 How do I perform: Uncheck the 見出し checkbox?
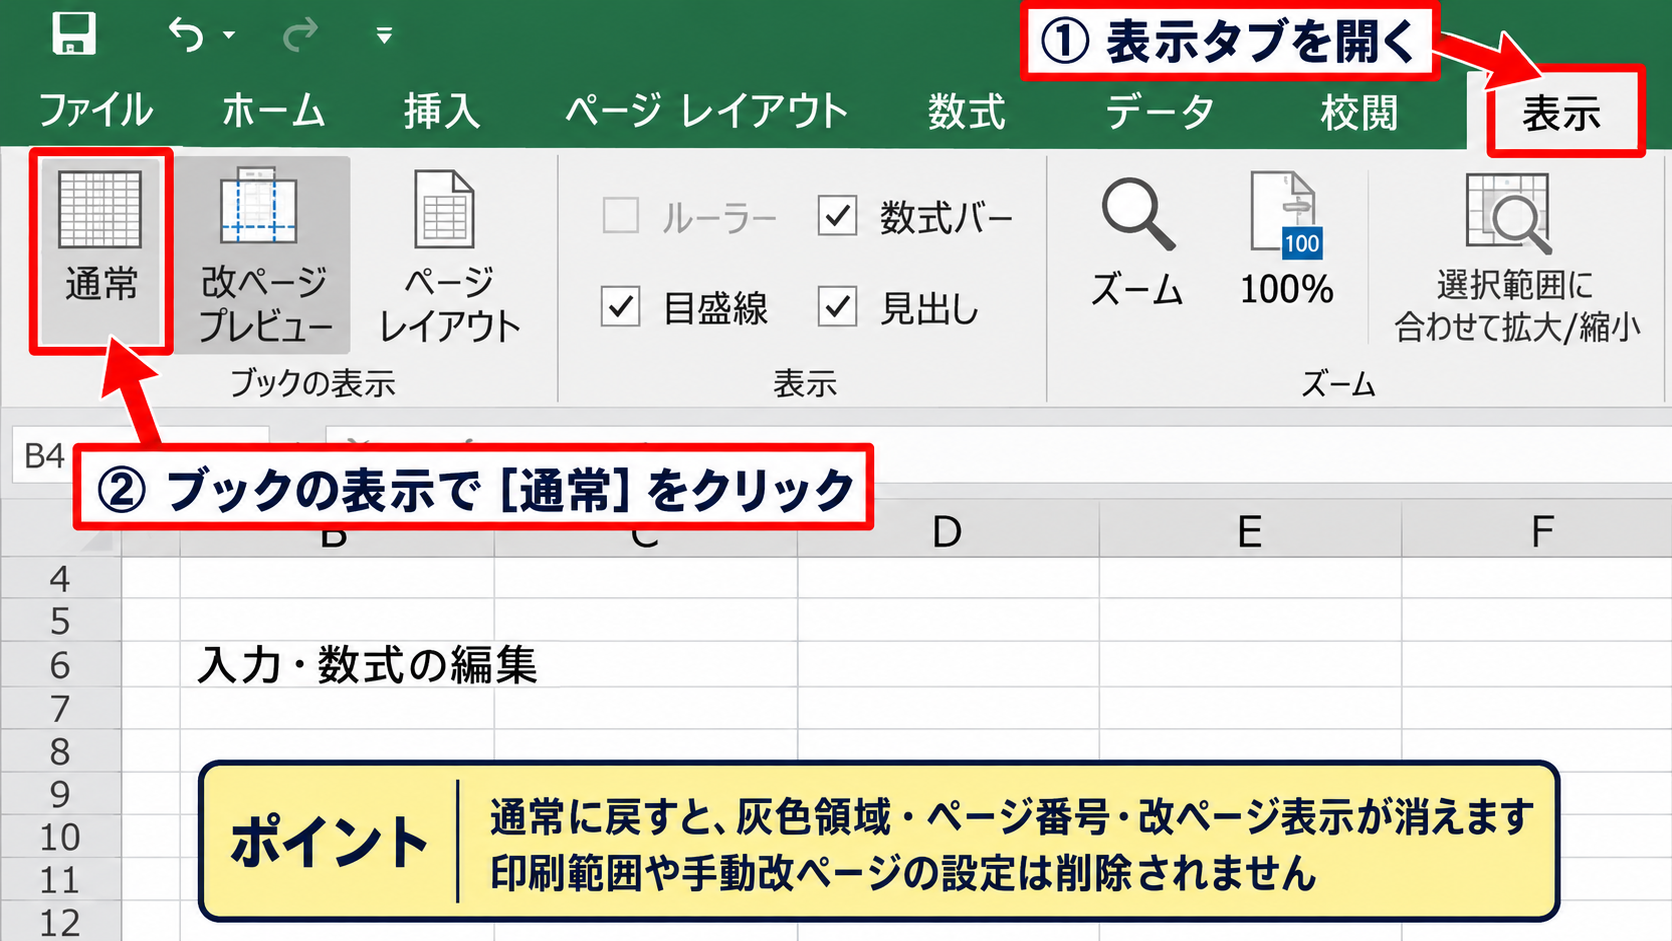[837, 306]
